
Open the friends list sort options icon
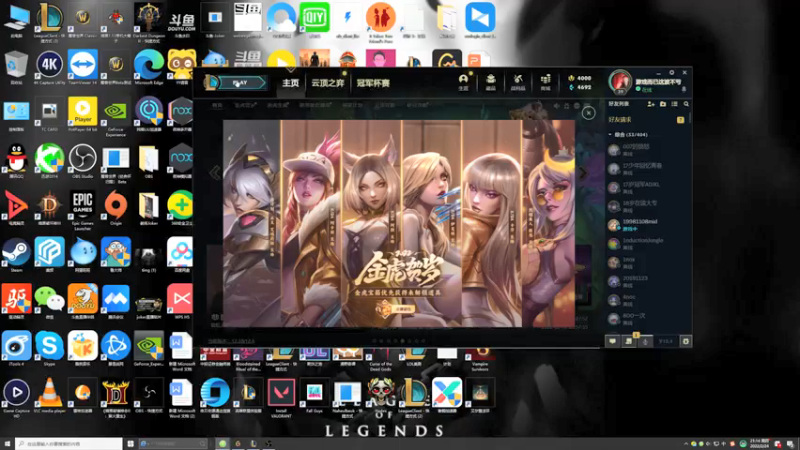click(x=674, y=104)
